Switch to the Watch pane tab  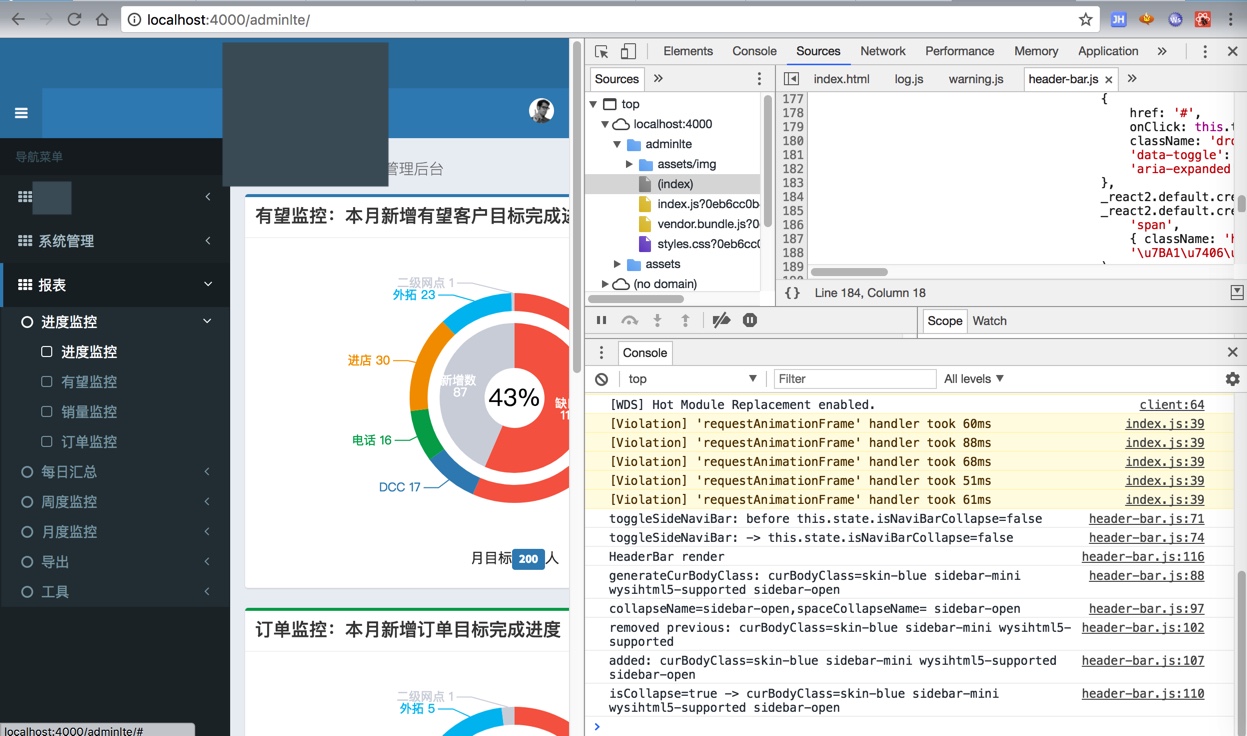tap(989, 321)
